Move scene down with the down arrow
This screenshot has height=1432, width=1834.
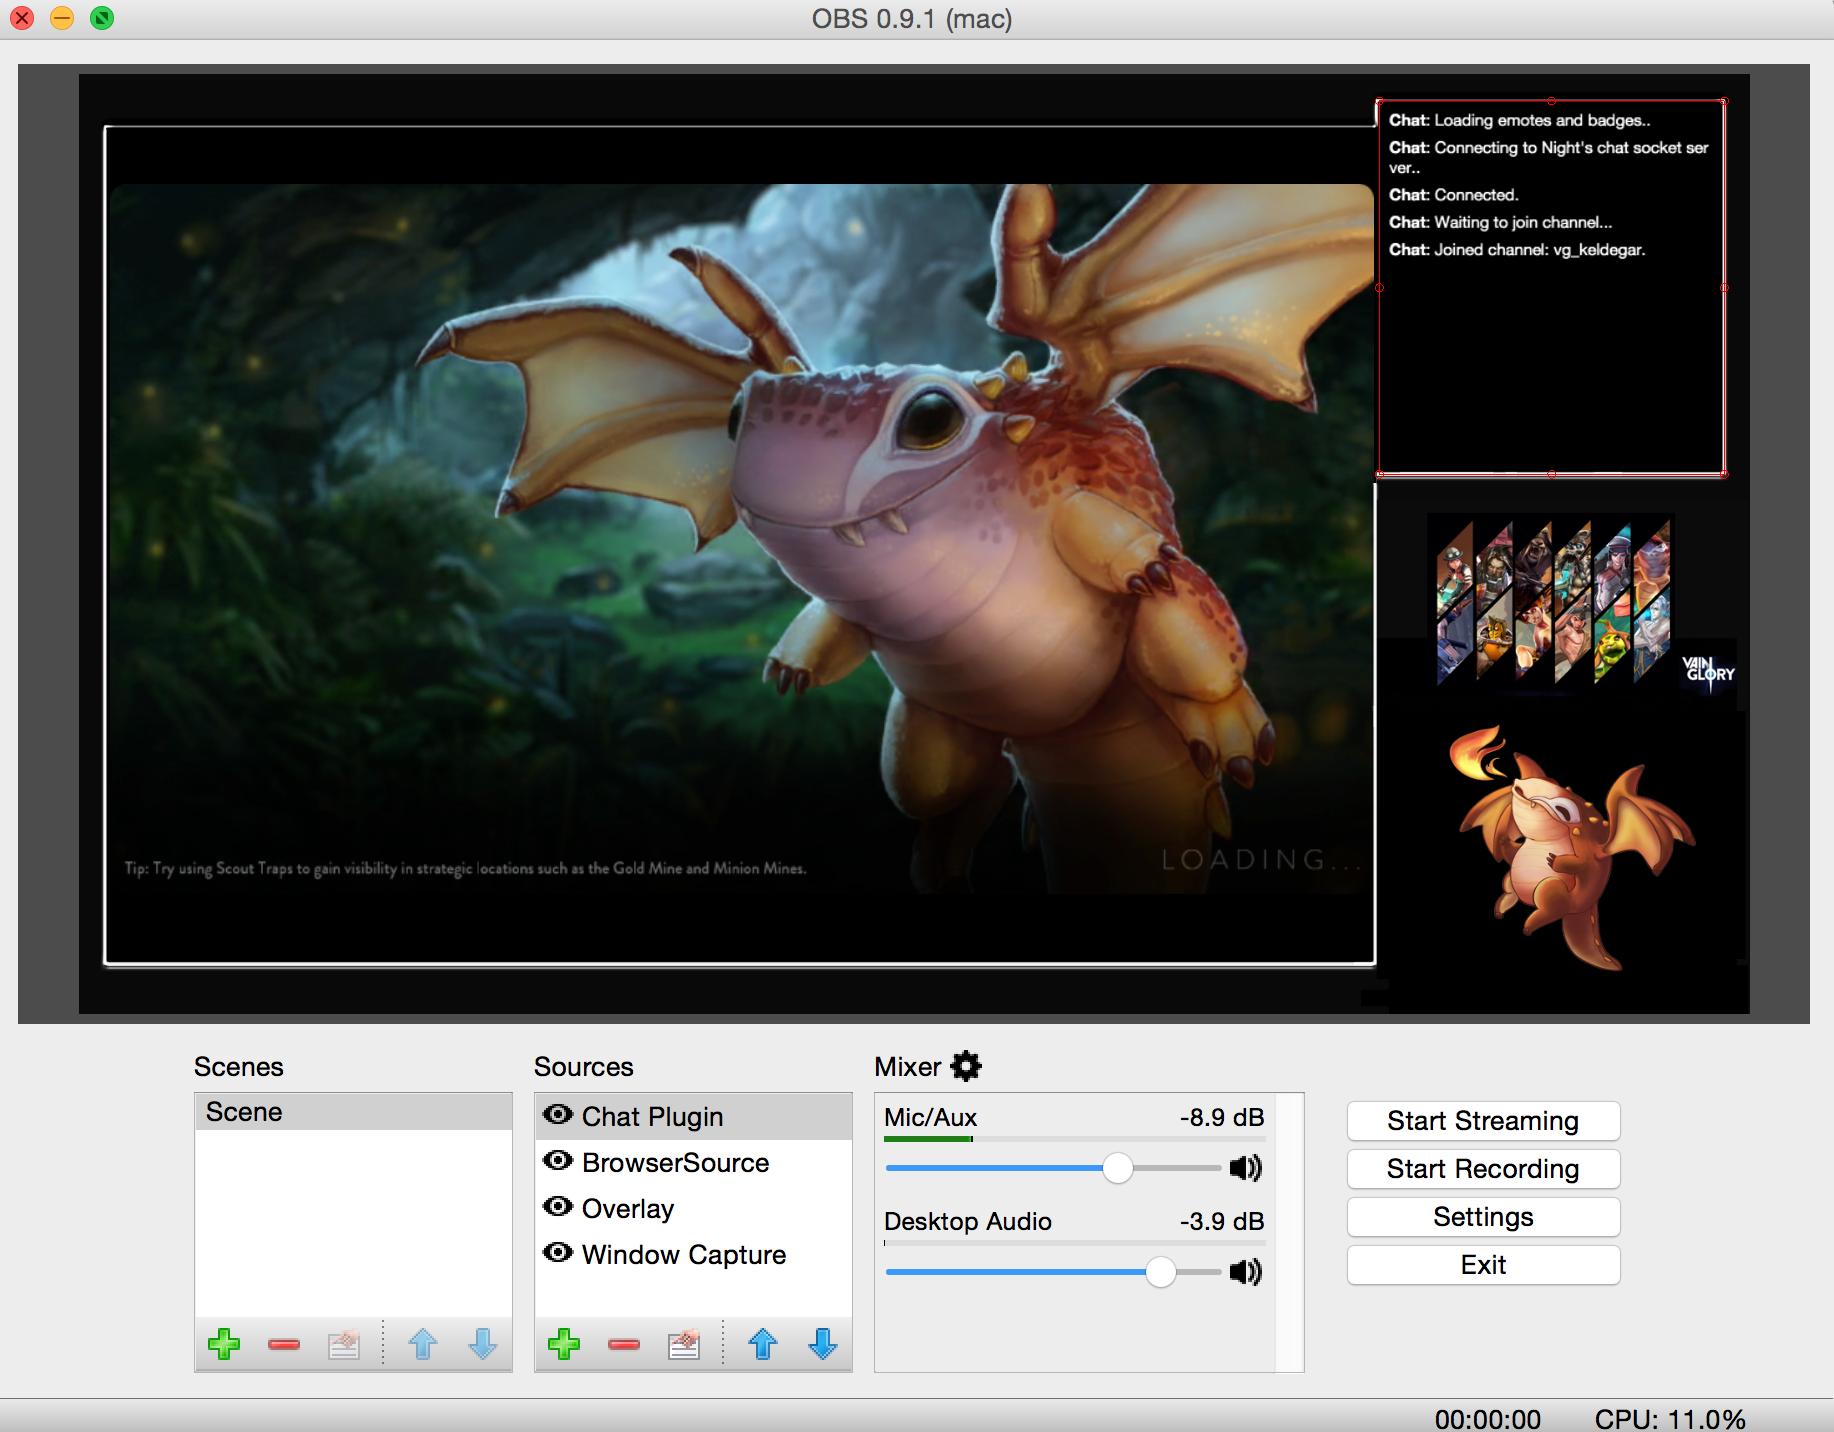point(483,1344)
